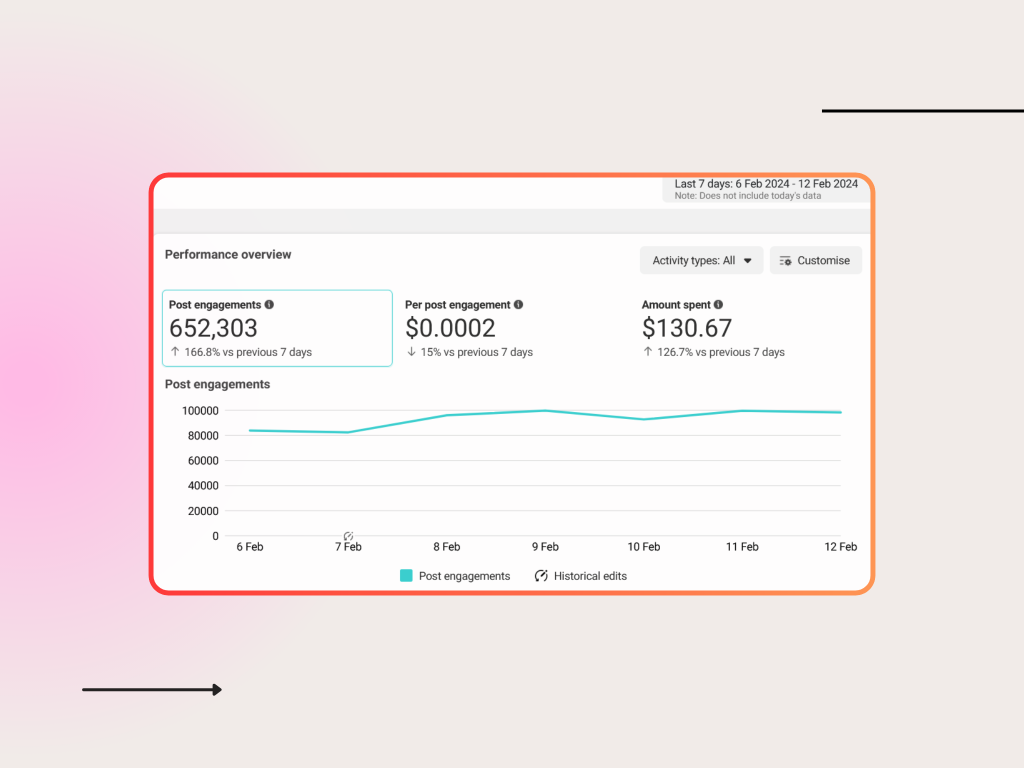Click the 60000 y-axis label
This screenshot has height=768, width=1024.
click(x=203, y=460)
